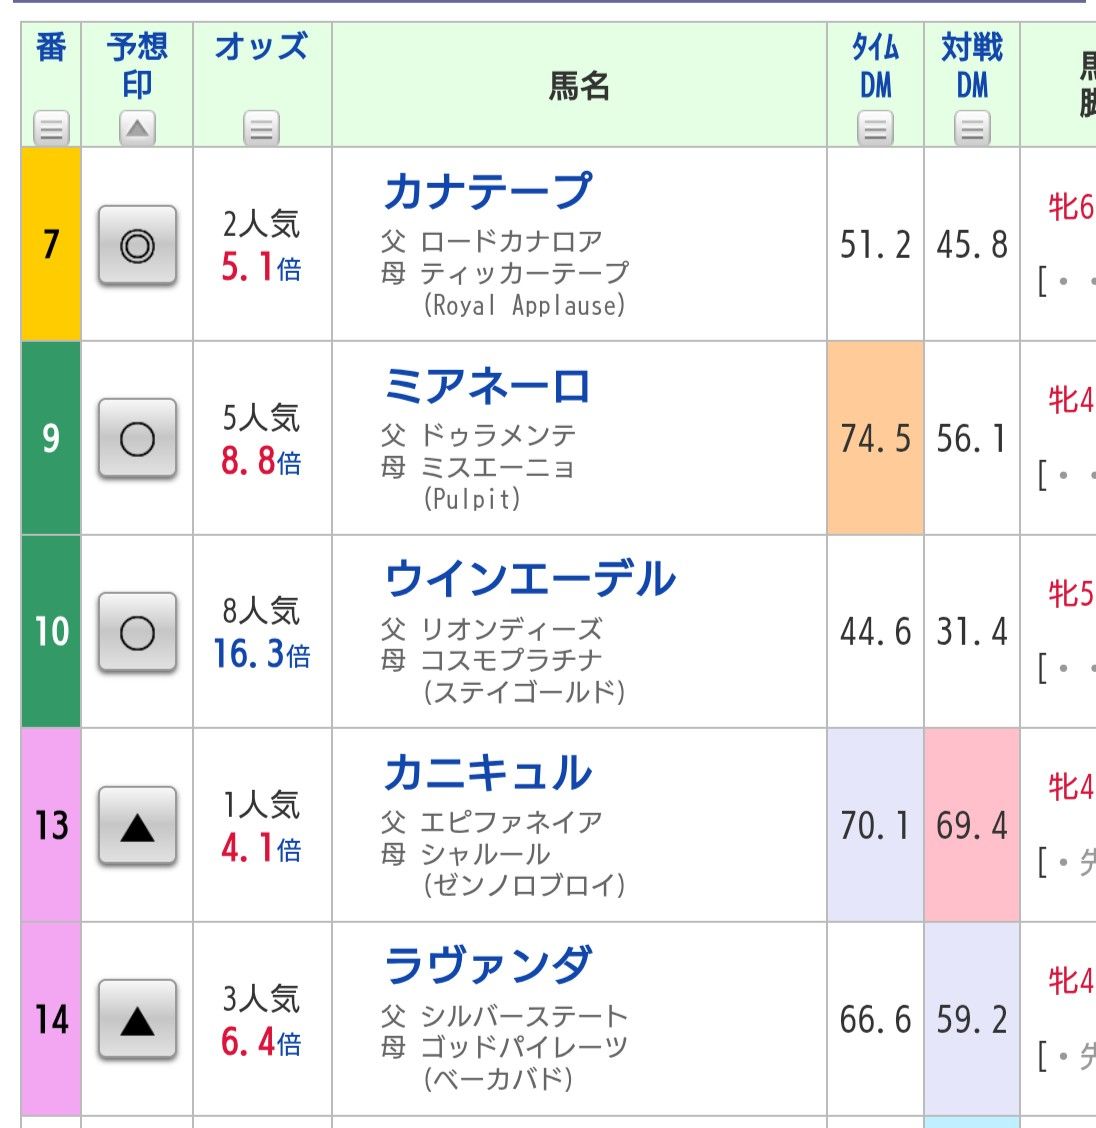1096x1128 pixels.
Task: Click the pink 69.4 対戦DM cell
Action: tap(972, 825)
